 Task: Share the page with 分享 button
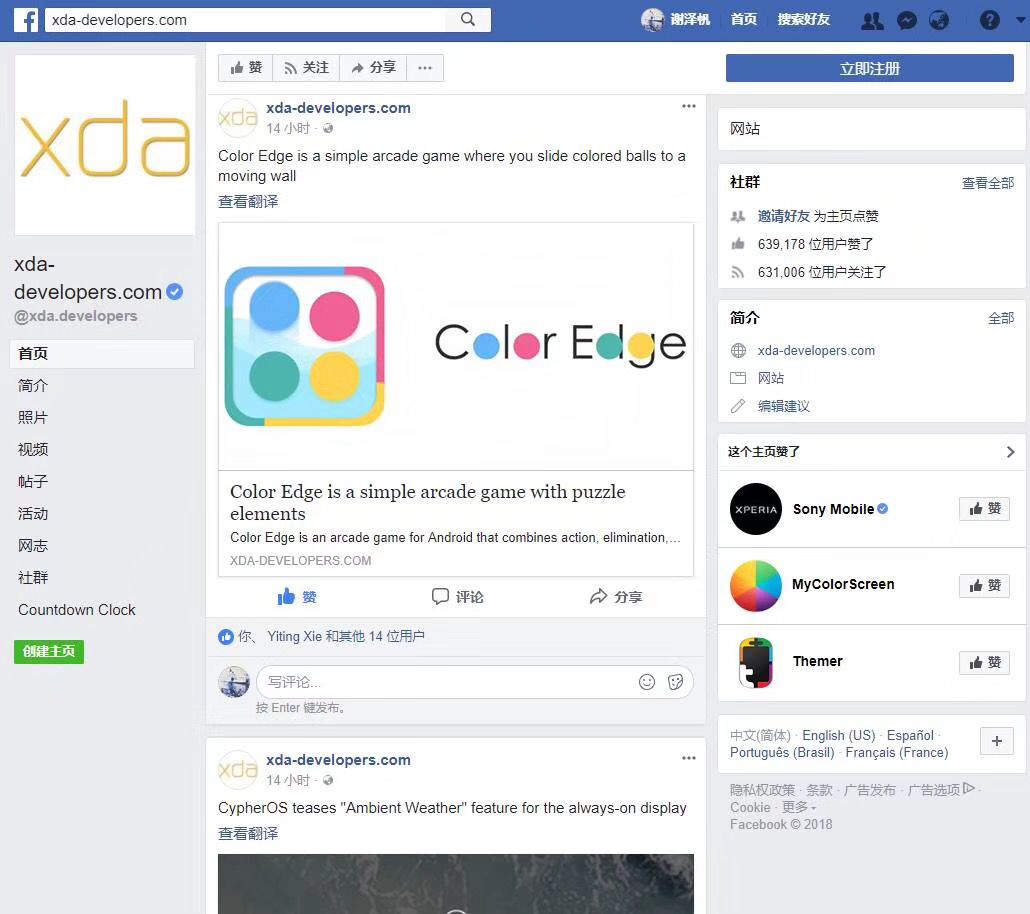tap(373, 68)
